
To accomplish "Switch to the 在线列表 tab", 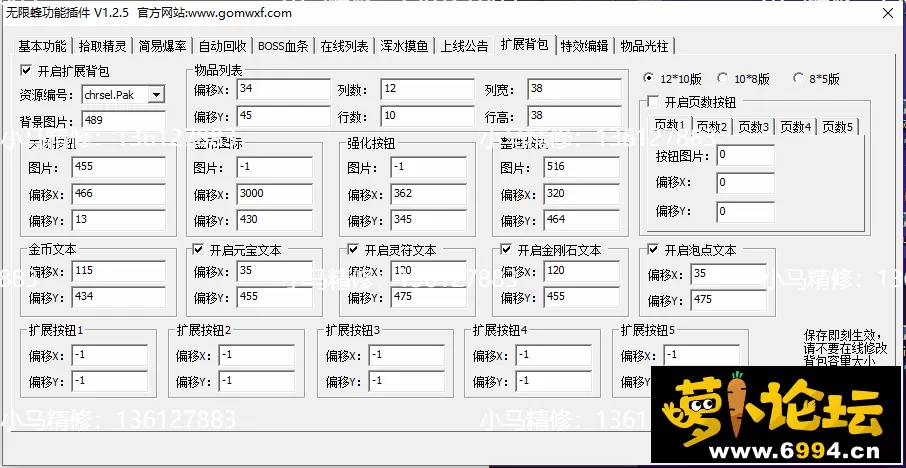I will 345,46.
